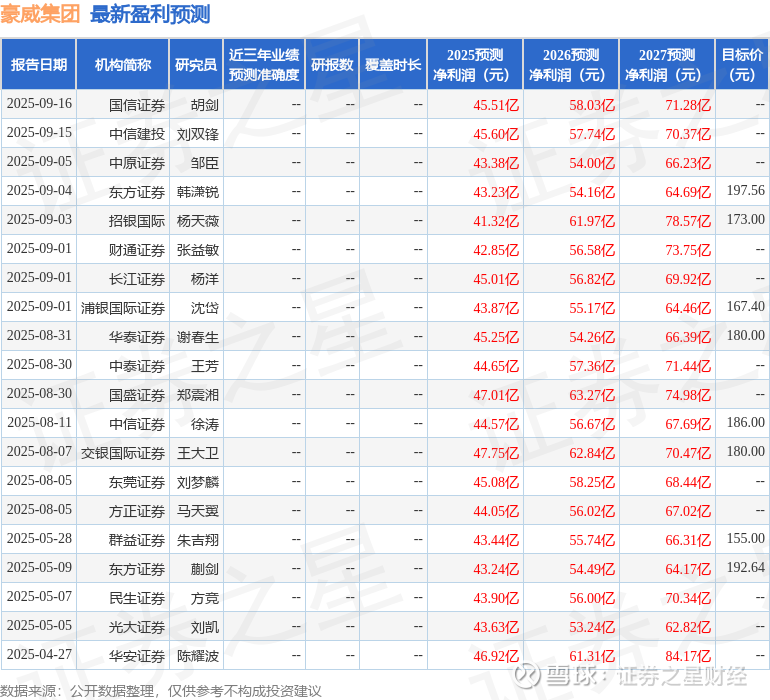Click the 71.44亿 forecast value

click(688, 366)
